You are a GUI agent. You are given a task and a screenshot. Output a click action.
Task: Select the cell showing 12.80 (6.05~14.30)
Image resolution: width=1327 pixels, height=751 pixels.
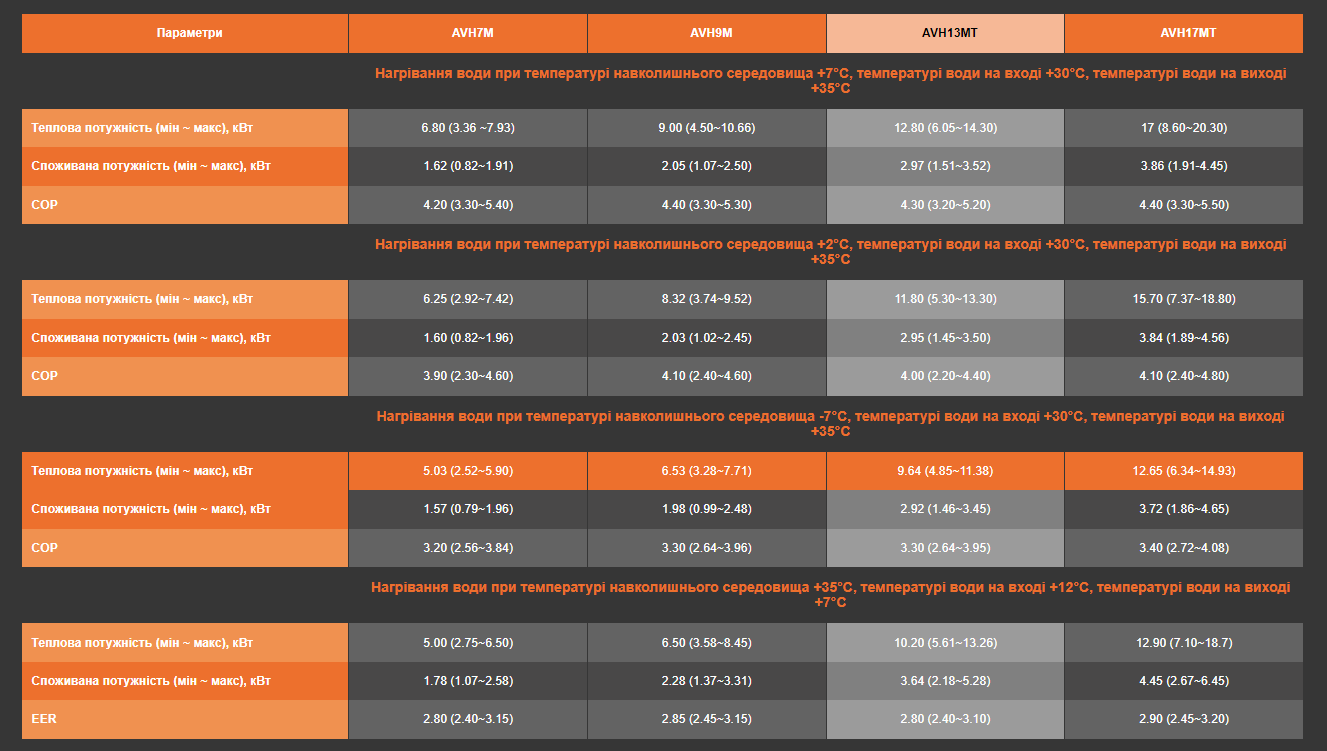(945, 128)
